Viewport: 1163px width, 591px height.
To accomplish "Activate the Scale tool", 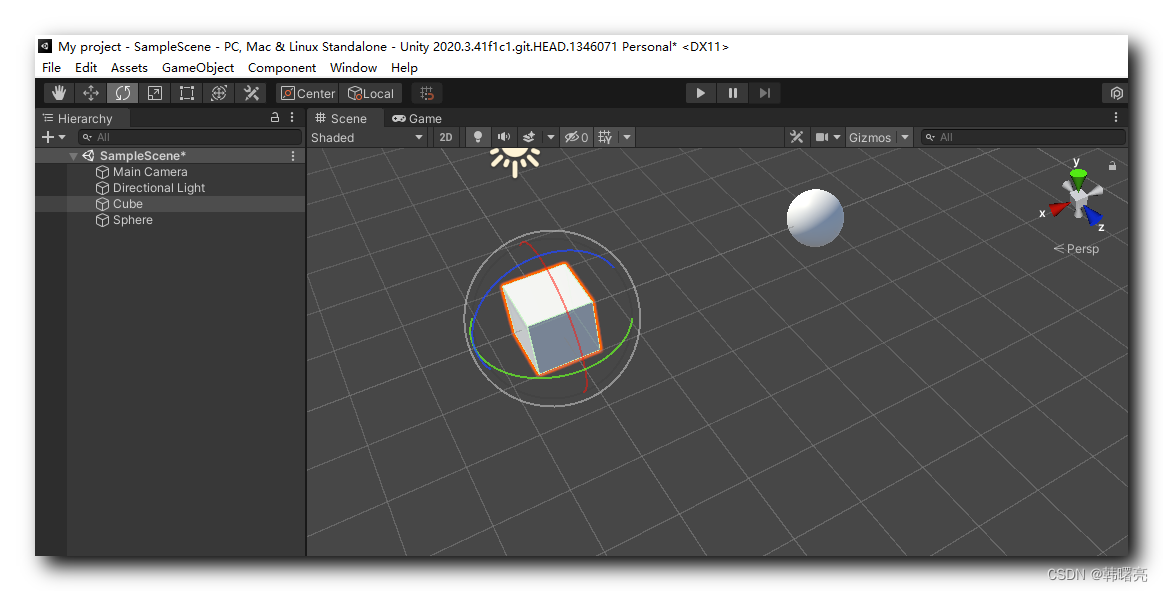I will click(154, 93).
